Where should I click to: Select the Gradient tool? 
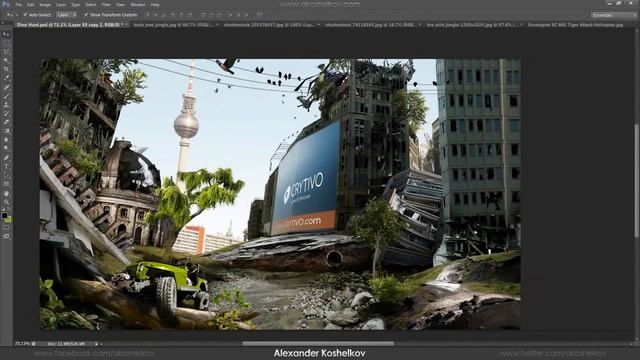pyautogui.click(x=6, y=131)
